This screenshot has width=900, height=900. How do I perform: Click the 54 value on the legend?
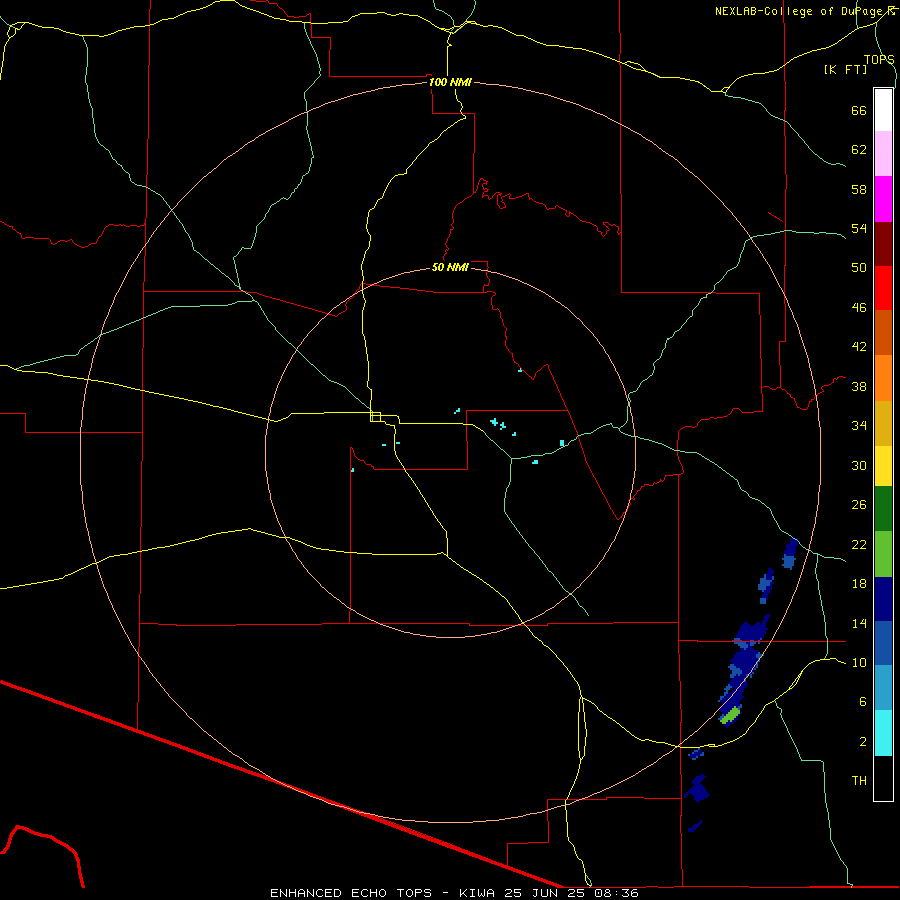(859, 228)
